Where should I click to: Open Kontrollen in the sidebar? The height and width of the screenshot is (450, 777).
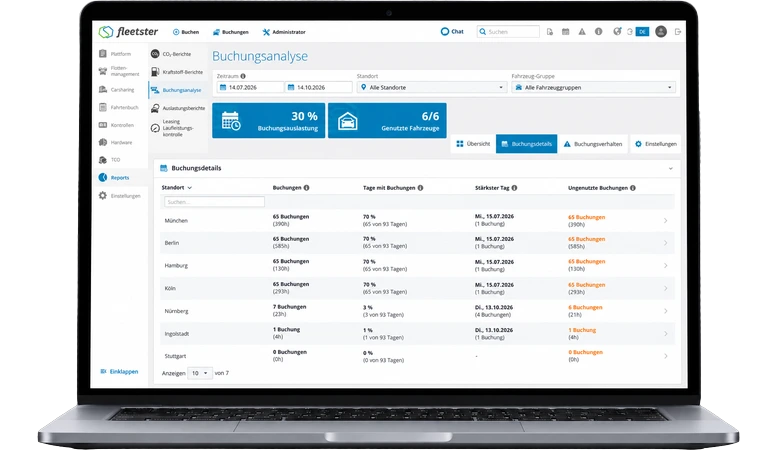tap(117, 125)
